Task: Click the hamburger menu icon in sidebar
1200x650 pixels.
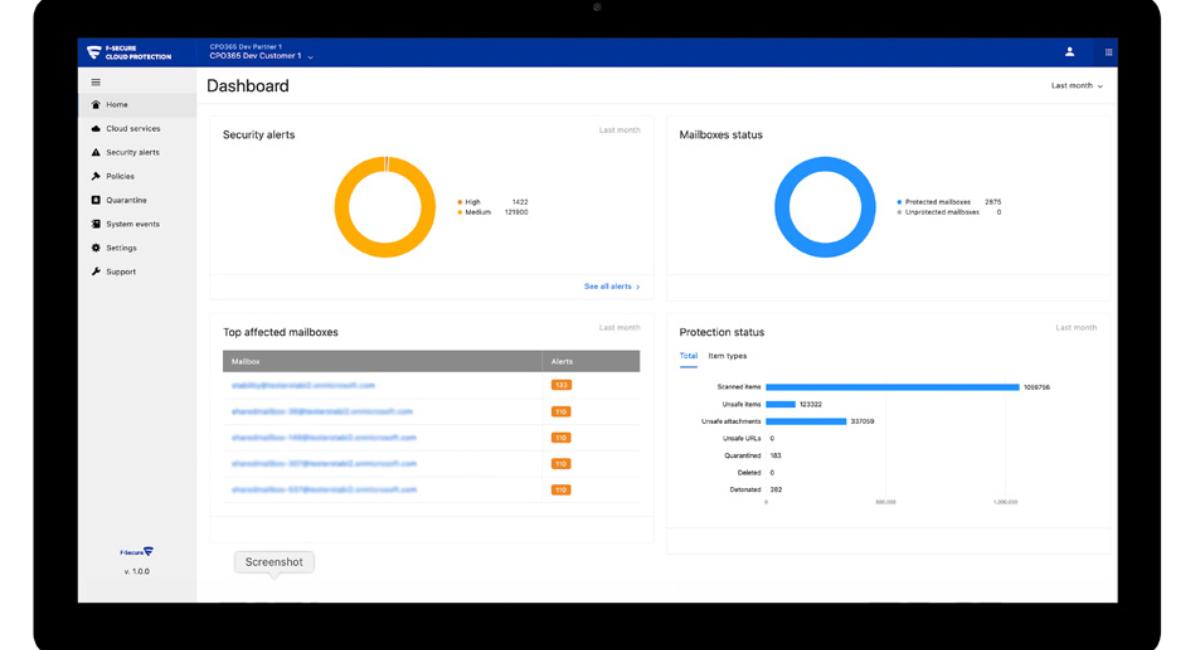Action: coord(96,82)
